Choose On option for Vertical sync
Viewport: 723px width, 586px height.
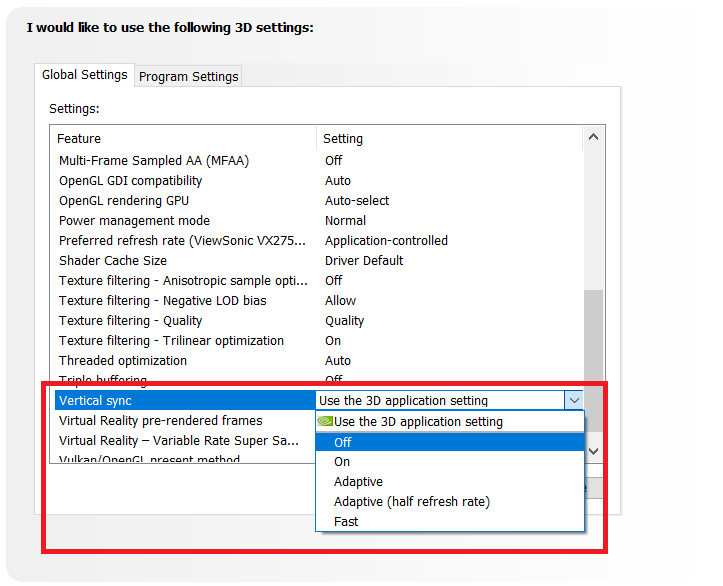342,462
